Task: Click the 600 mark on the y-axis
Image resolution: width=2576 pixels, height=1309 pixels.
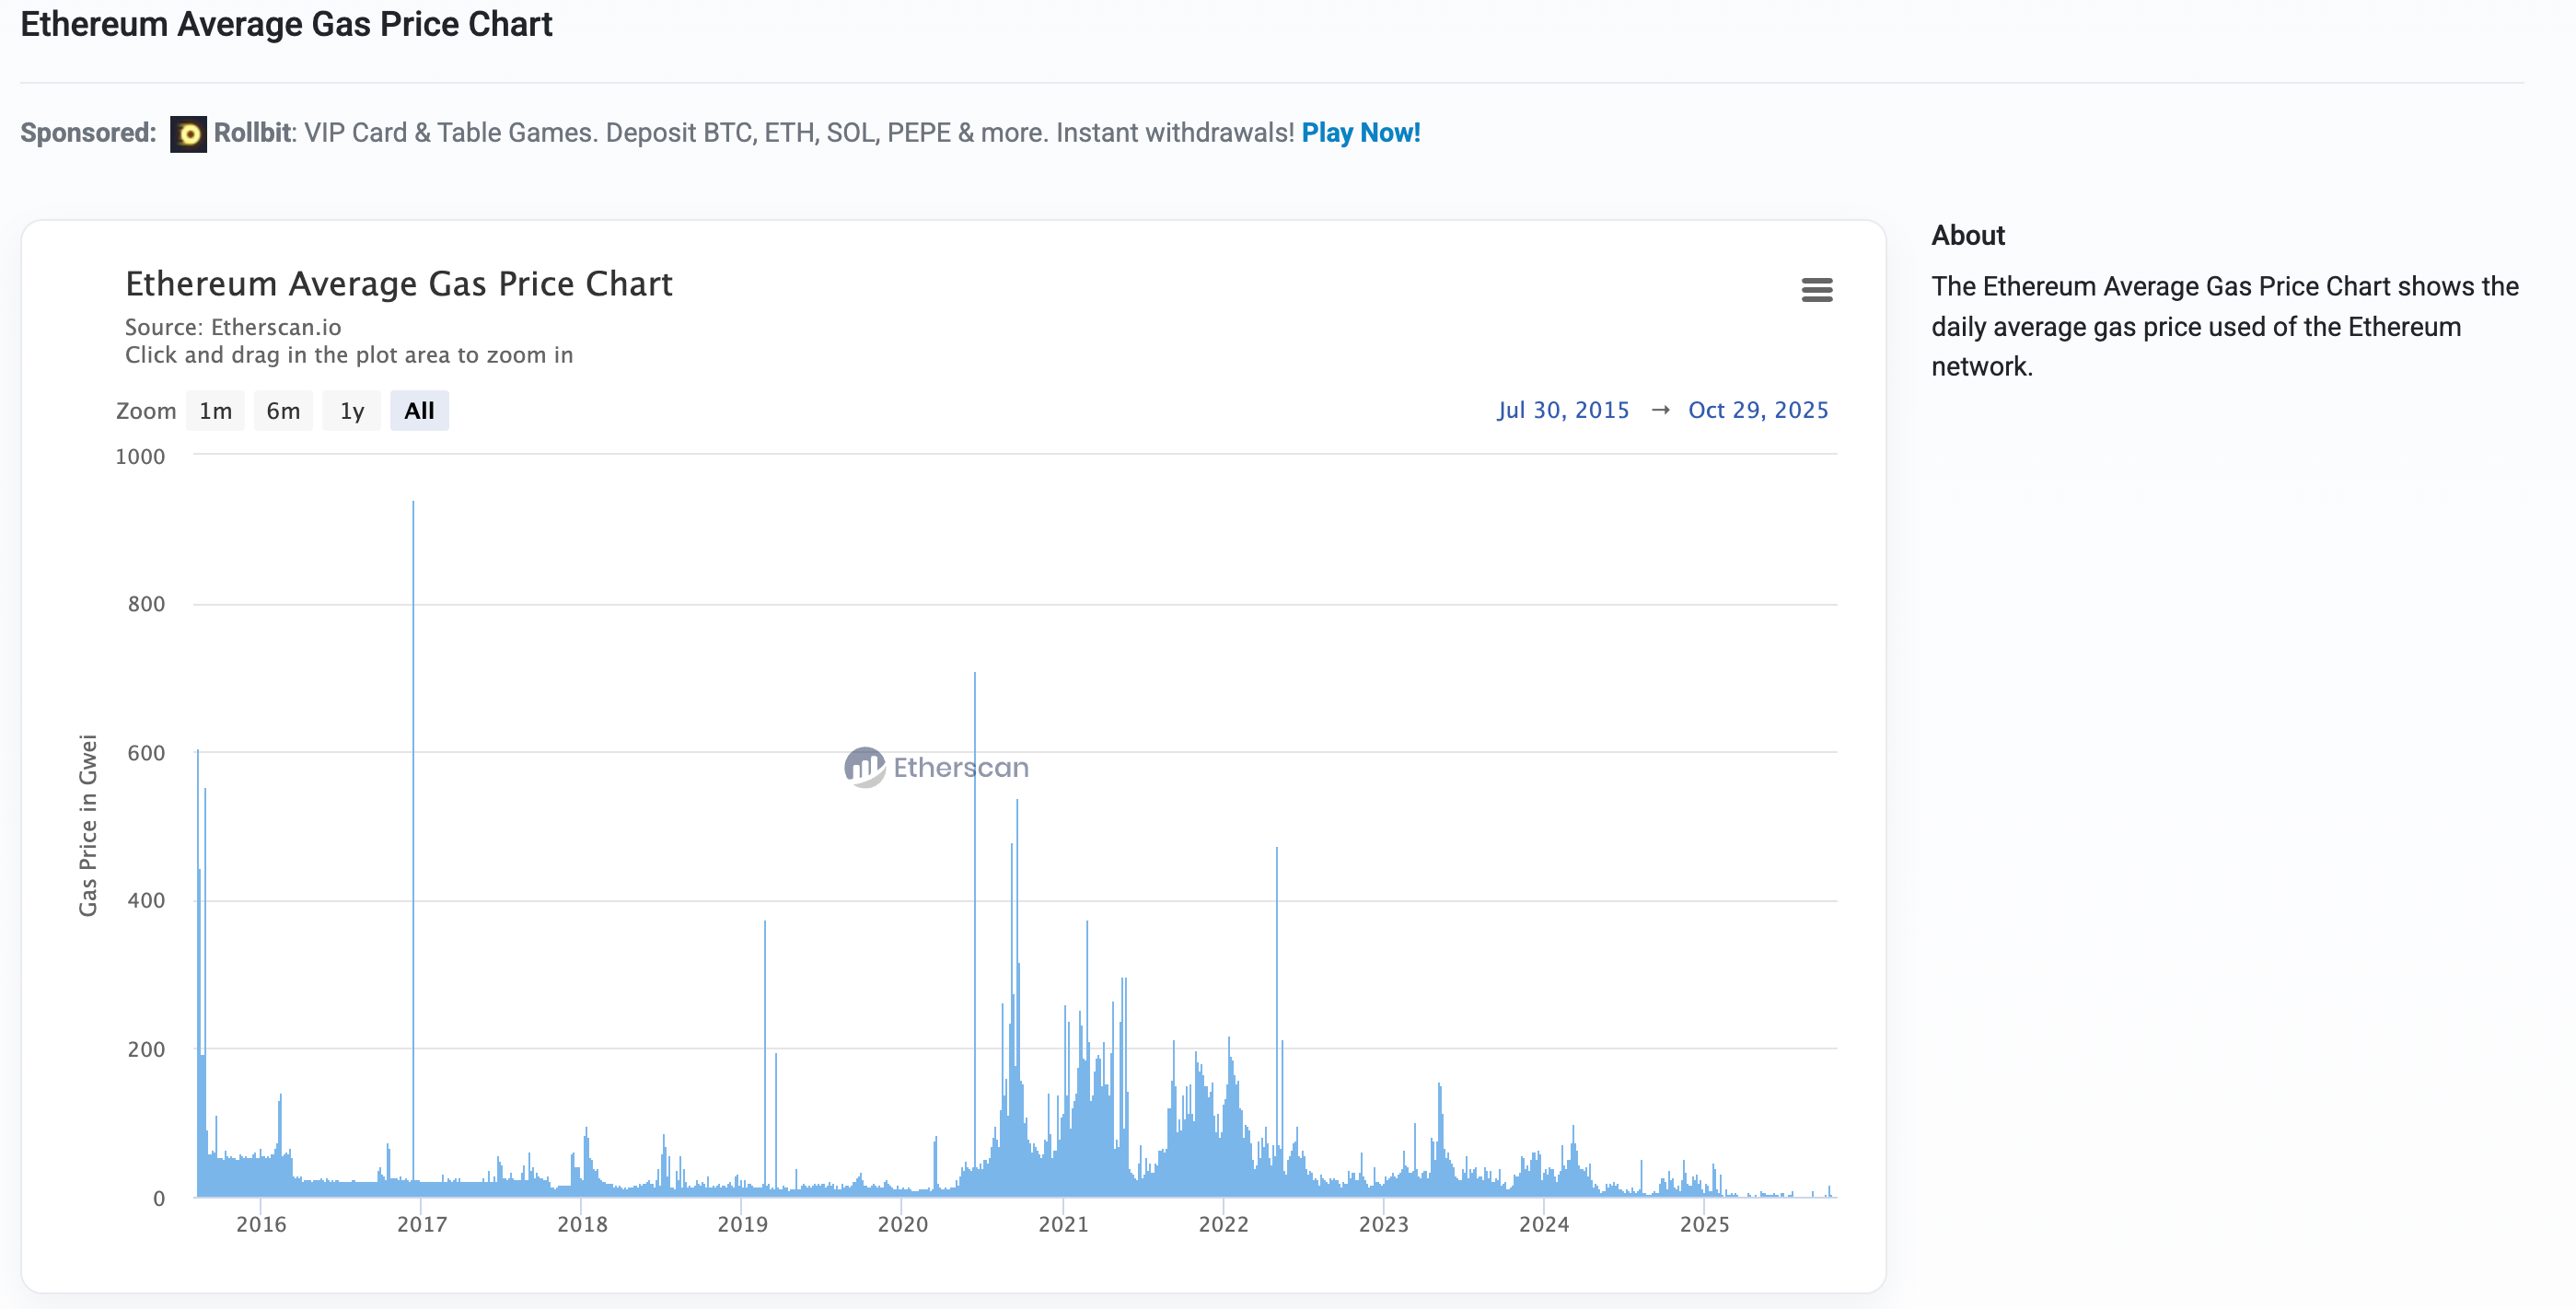Action: tap(148, 752)
